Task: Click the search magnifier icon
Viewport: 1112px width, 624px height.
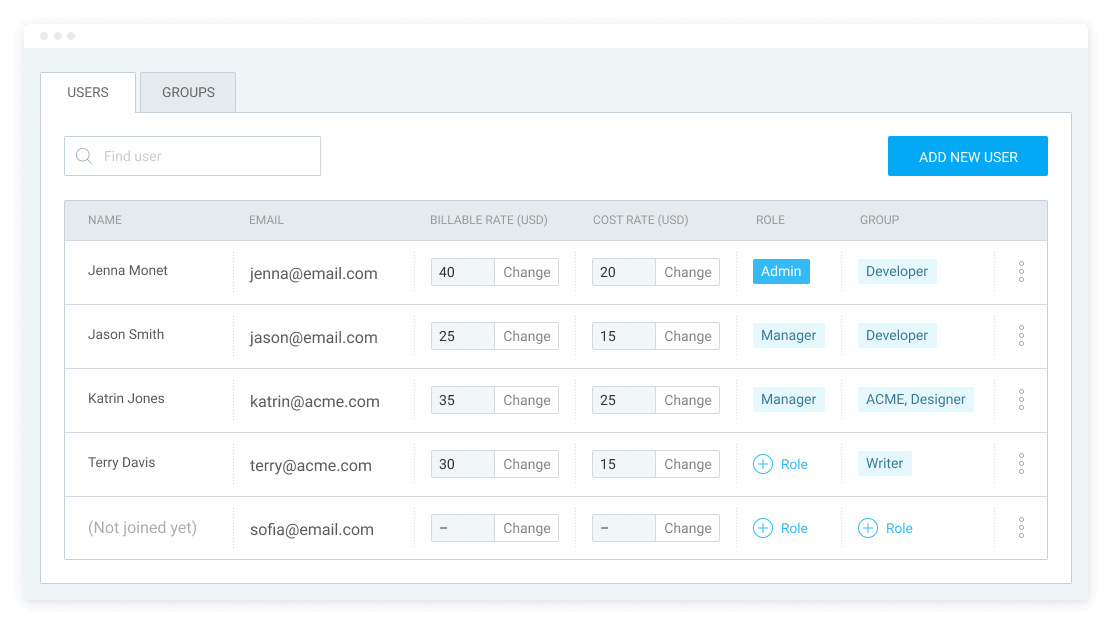Action: [84, 156]
